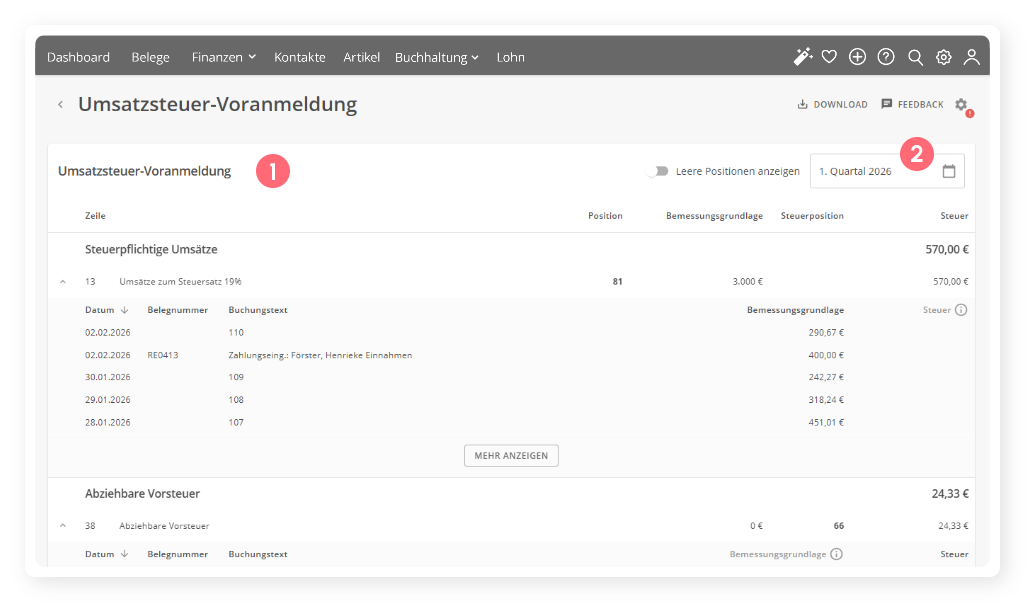1035x612 pixels.
Task: Go to Kontakte in navigation
Action: pos(299,57)
